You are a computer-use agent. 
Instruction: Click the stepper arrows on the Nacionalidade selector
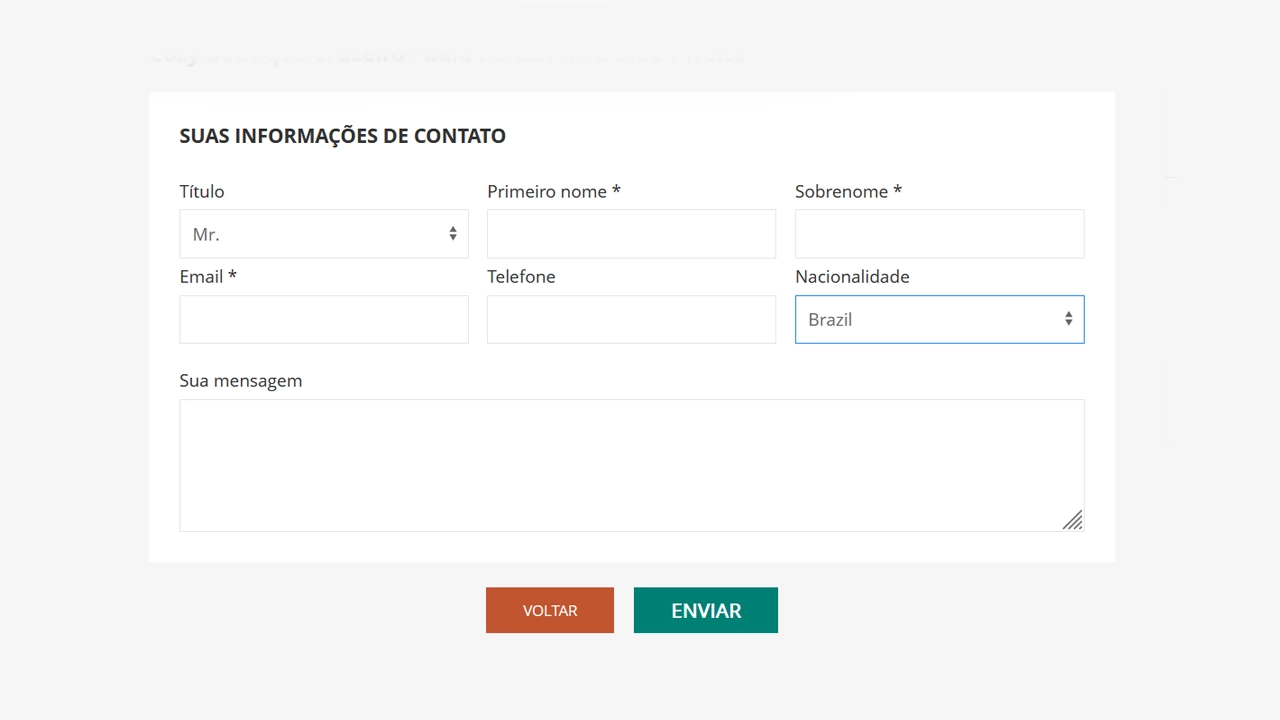(1069, 319)
